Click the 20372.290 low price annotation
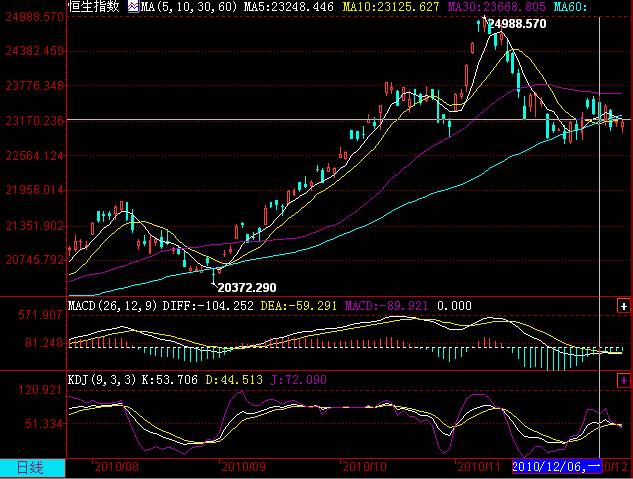 (247, 288)
